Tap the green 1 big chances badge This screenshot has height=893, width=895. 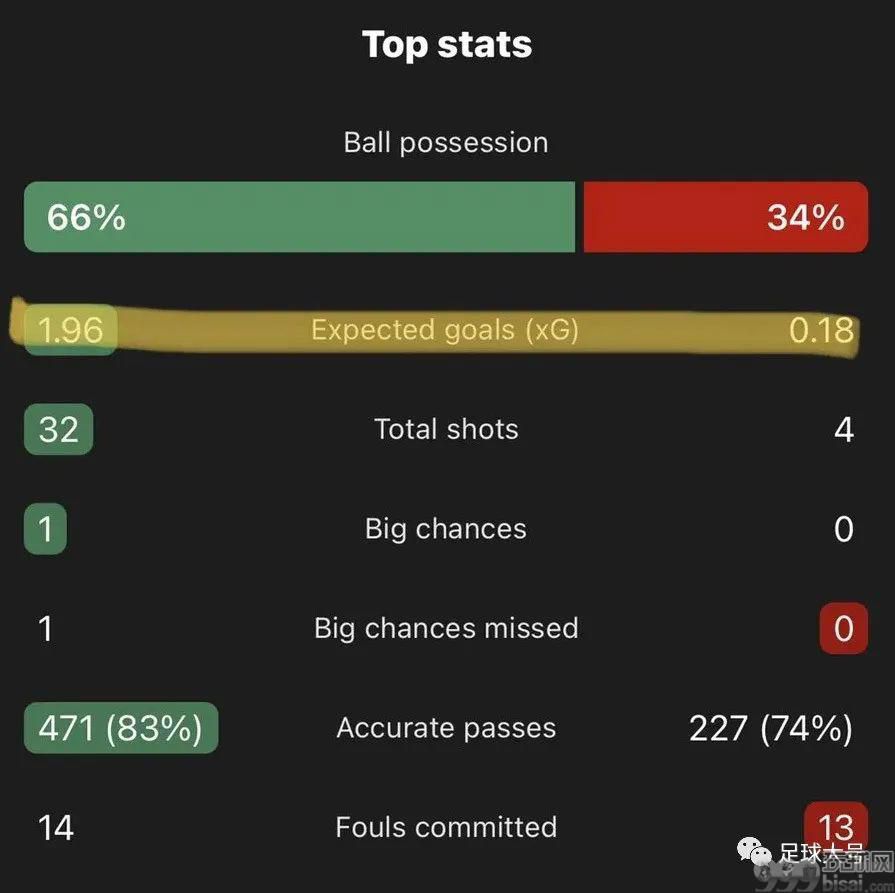click(45, 529)
